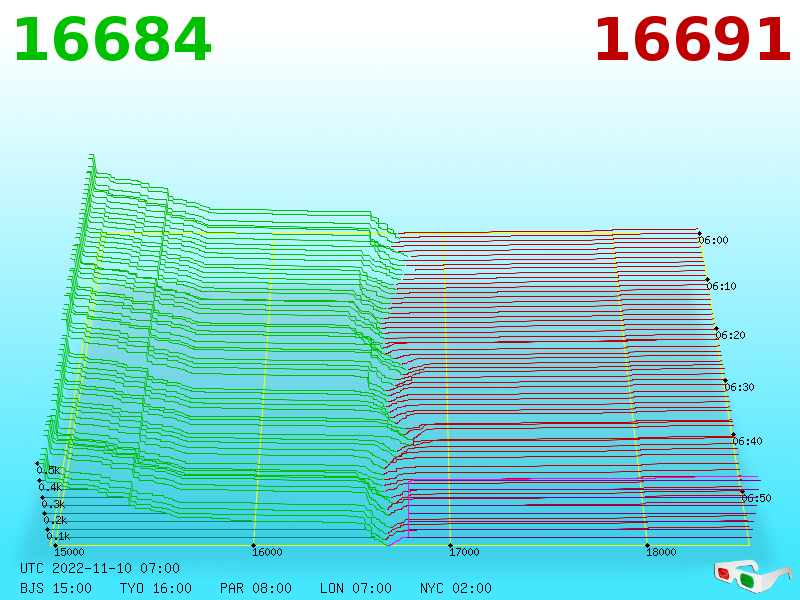Click the BJS 15:00 clock
The width and height of the screenshot is (800, 600).
coord(56,588)
